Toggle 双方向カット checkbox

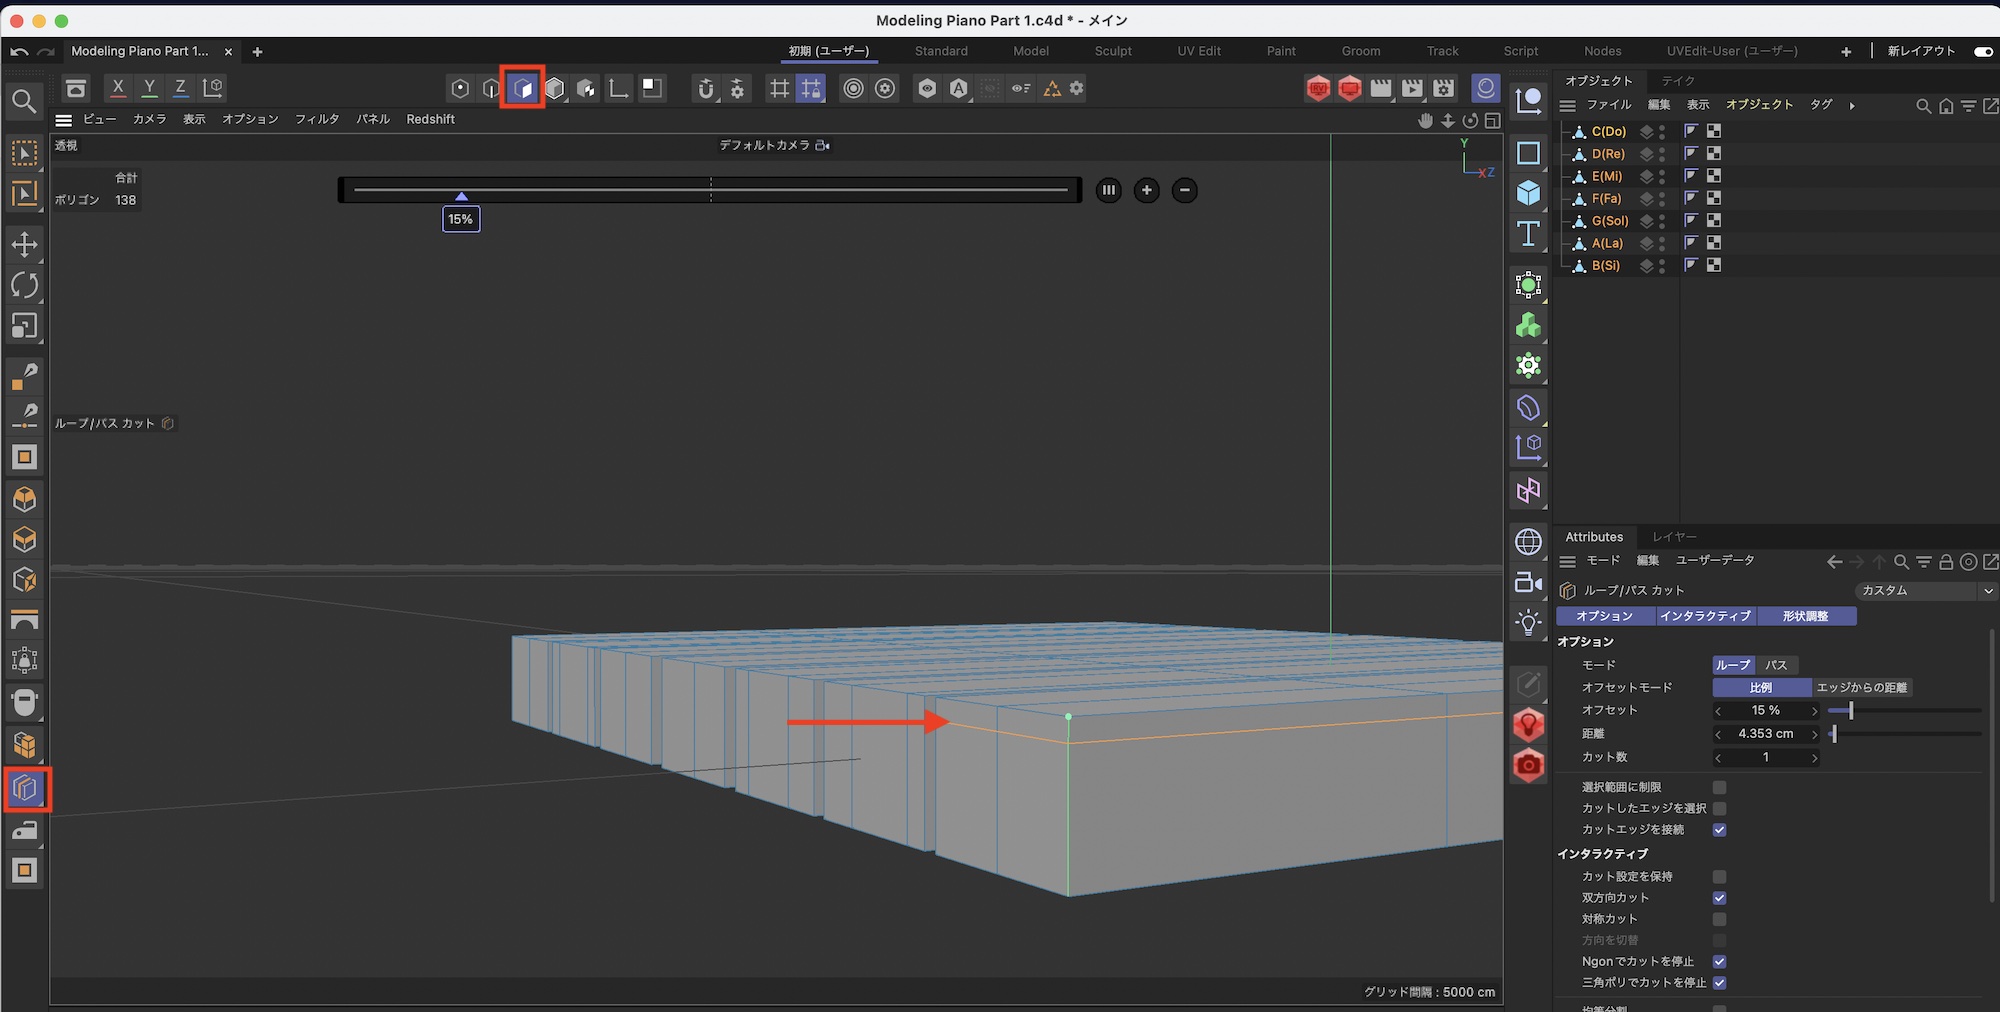click(1719, 898)
